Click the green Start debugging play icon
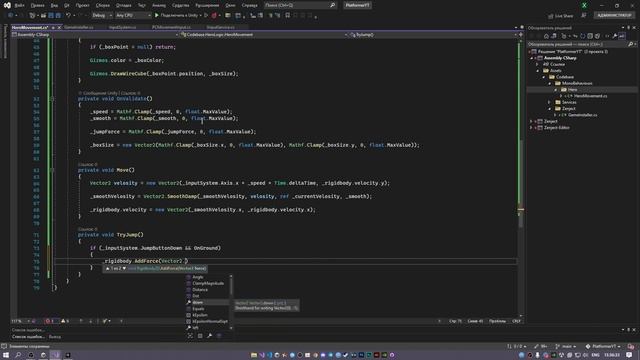Viewport: 640px width, 360px height. click(x=157, y=15)
